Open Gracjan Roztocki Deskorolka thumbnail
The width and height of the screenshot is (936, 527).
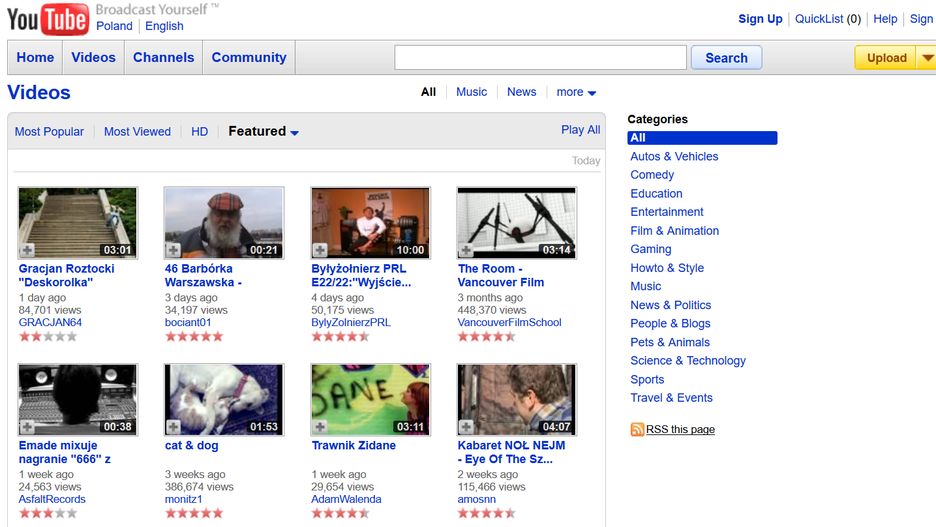78,223
